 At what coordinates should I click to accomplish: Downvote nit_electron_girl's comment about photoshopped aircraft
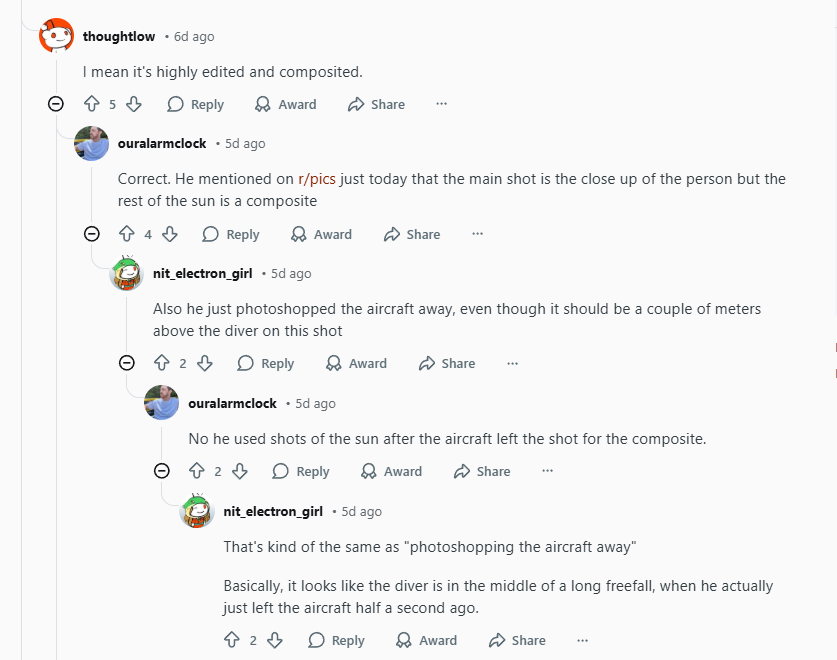tap(205, 364)
